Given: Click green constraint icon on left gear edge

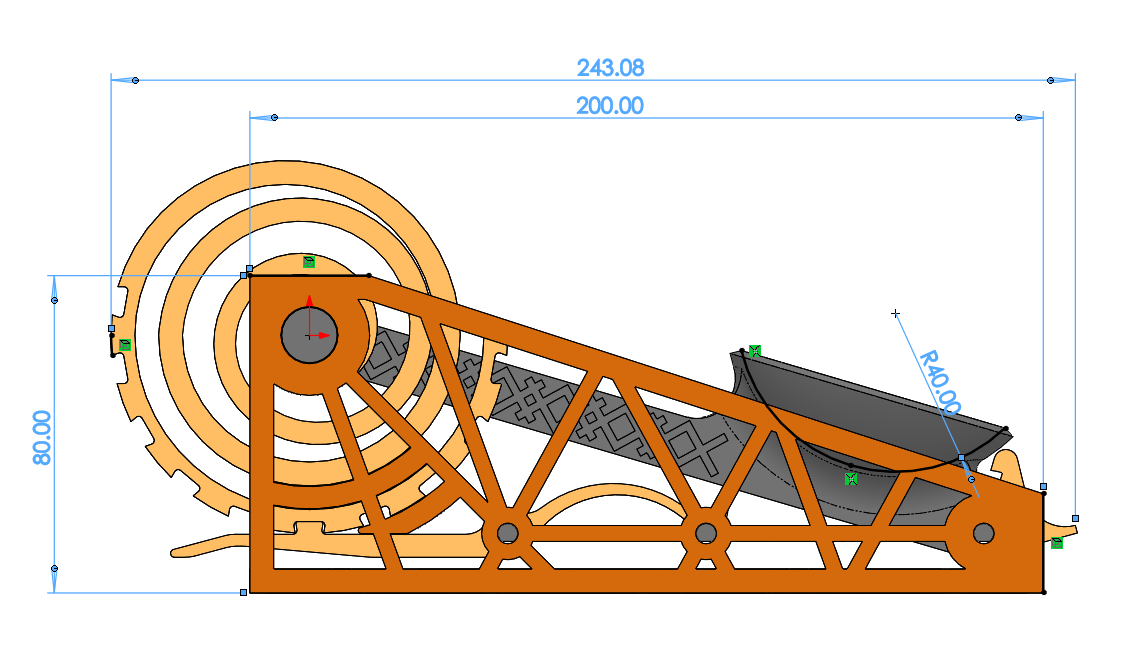Looking at the screenshot, I should pyautogui.click(x=125, y=345).
